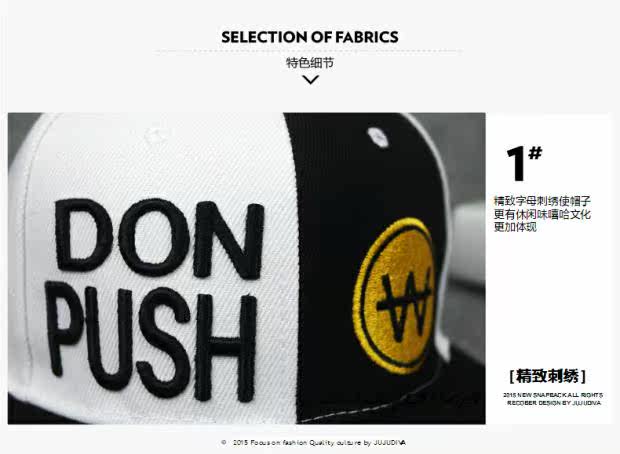Viewport: 620px width, 454px height.
Task: Click the Chinese description paragraph beside the cap
Action: click(x=542, y=214)
